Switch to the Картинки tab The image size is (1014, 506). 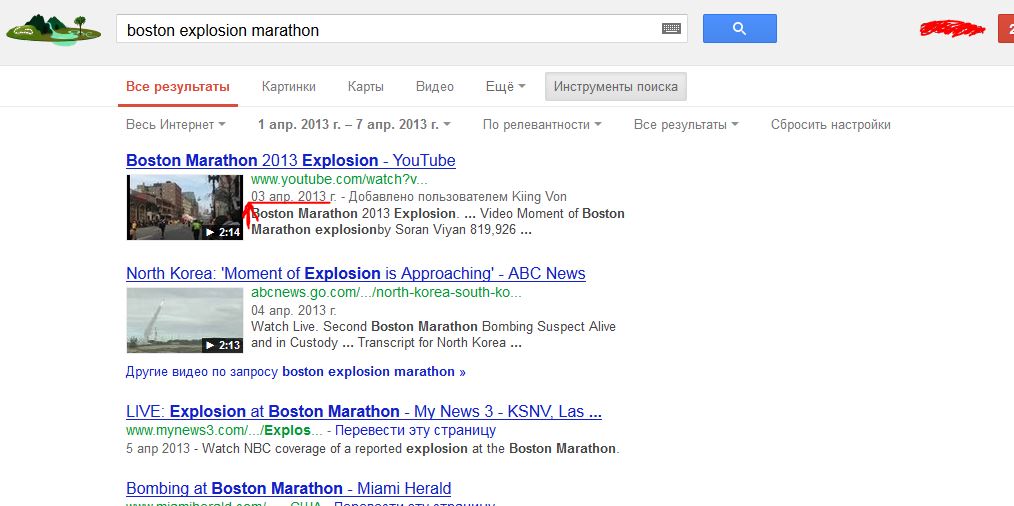click(288, 87)
